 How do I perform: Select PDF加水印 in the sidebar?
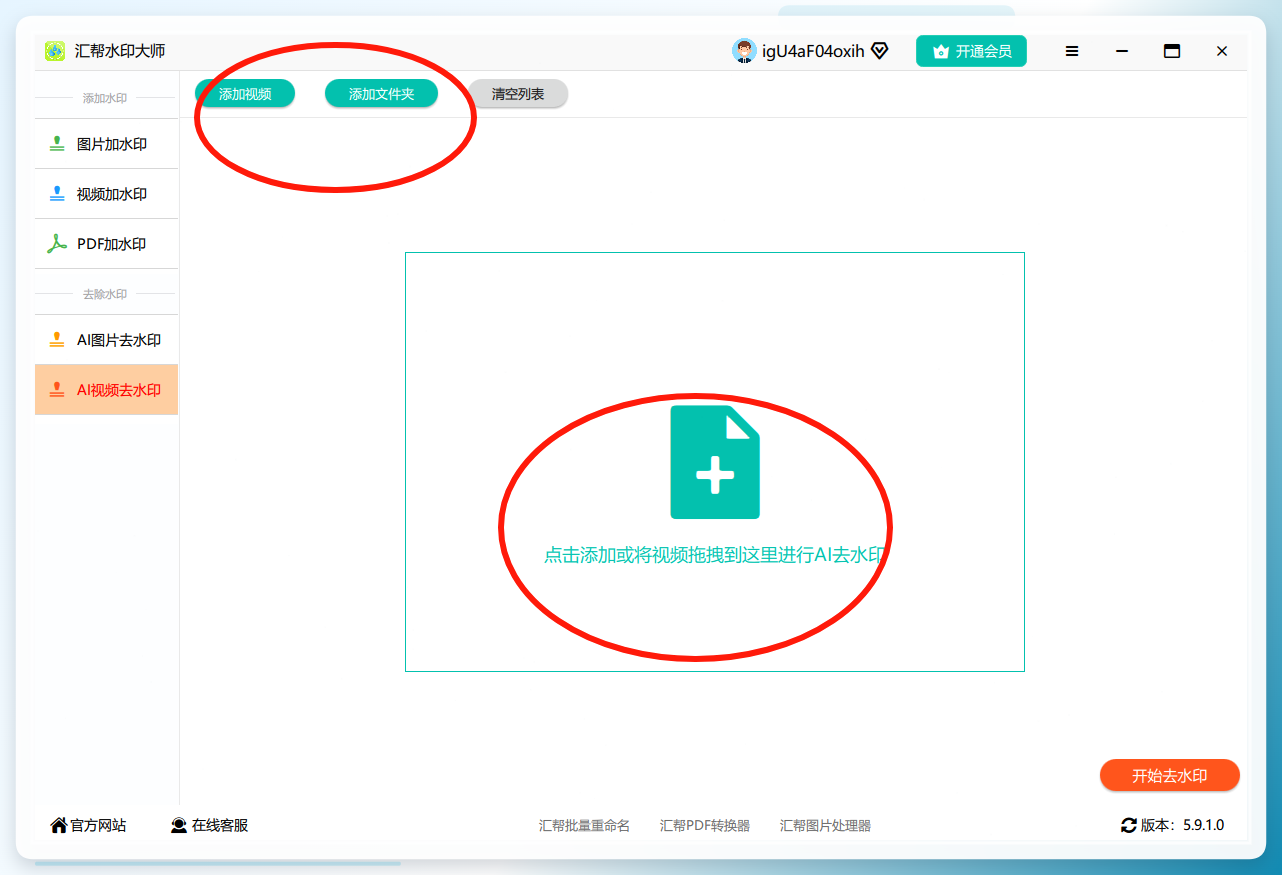[107, 244]
